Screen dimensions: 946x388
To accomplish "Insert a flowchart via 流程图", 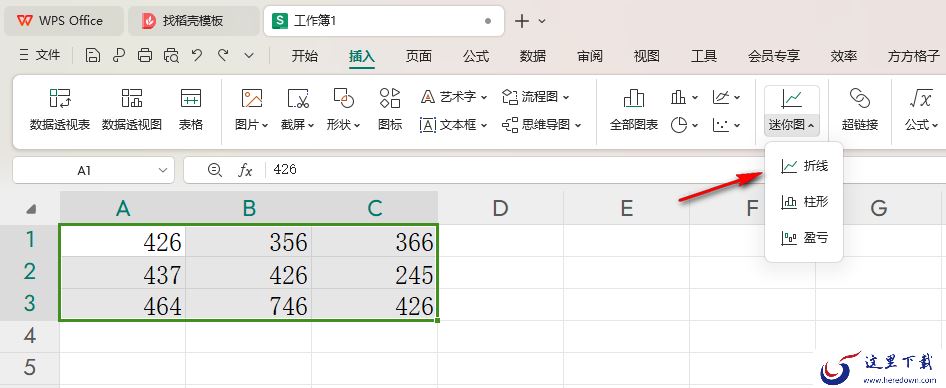I will point(536,97).
